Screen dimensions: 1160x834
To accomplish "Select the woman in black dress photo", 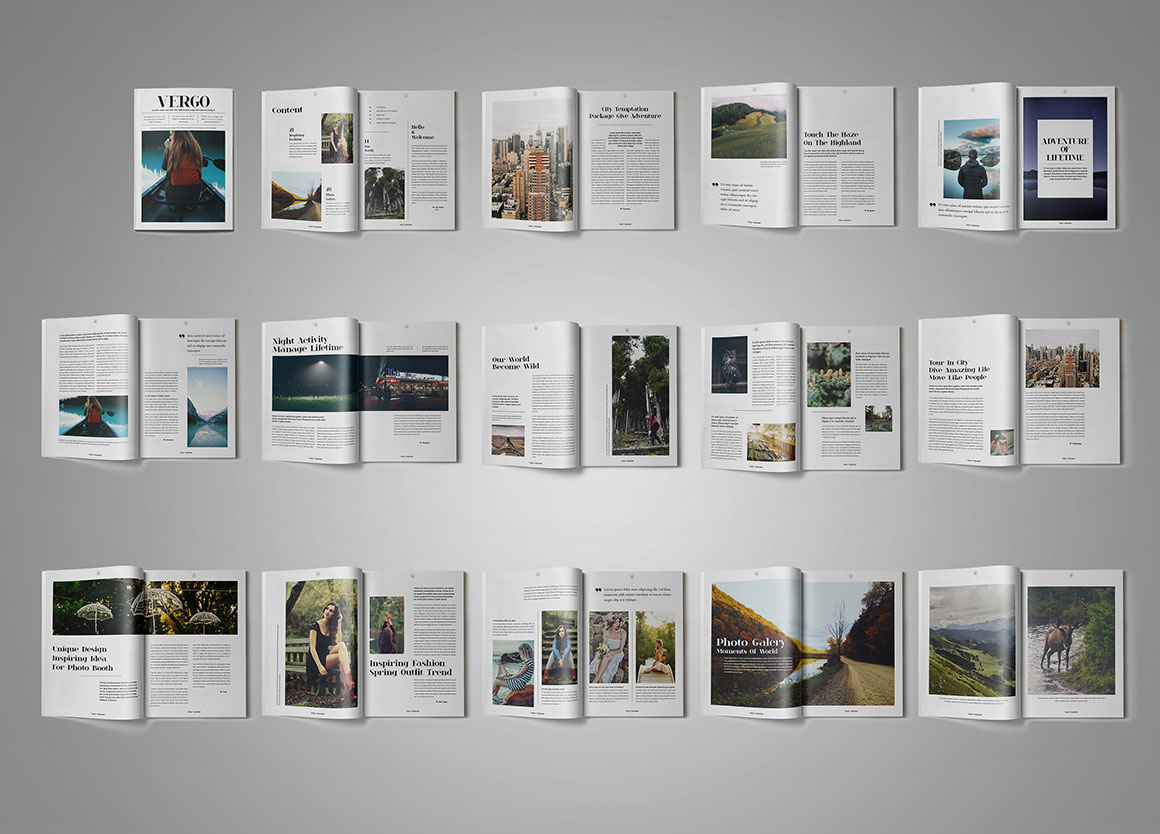I will (320, 643).
